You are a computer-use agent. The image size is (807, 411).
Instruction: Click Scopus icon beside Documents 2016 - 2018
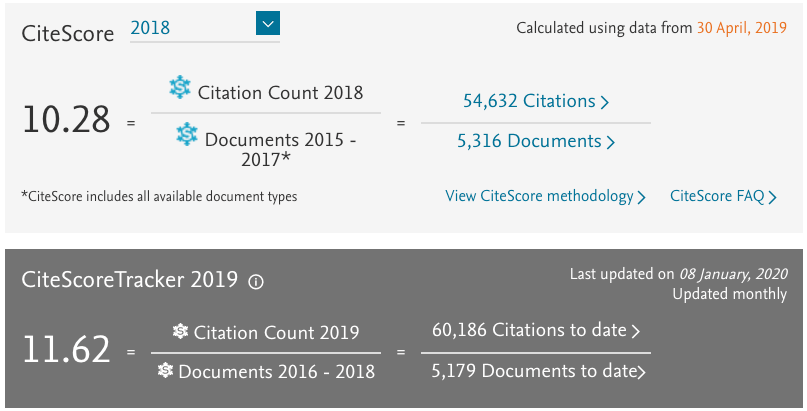[x=165, y=372]
